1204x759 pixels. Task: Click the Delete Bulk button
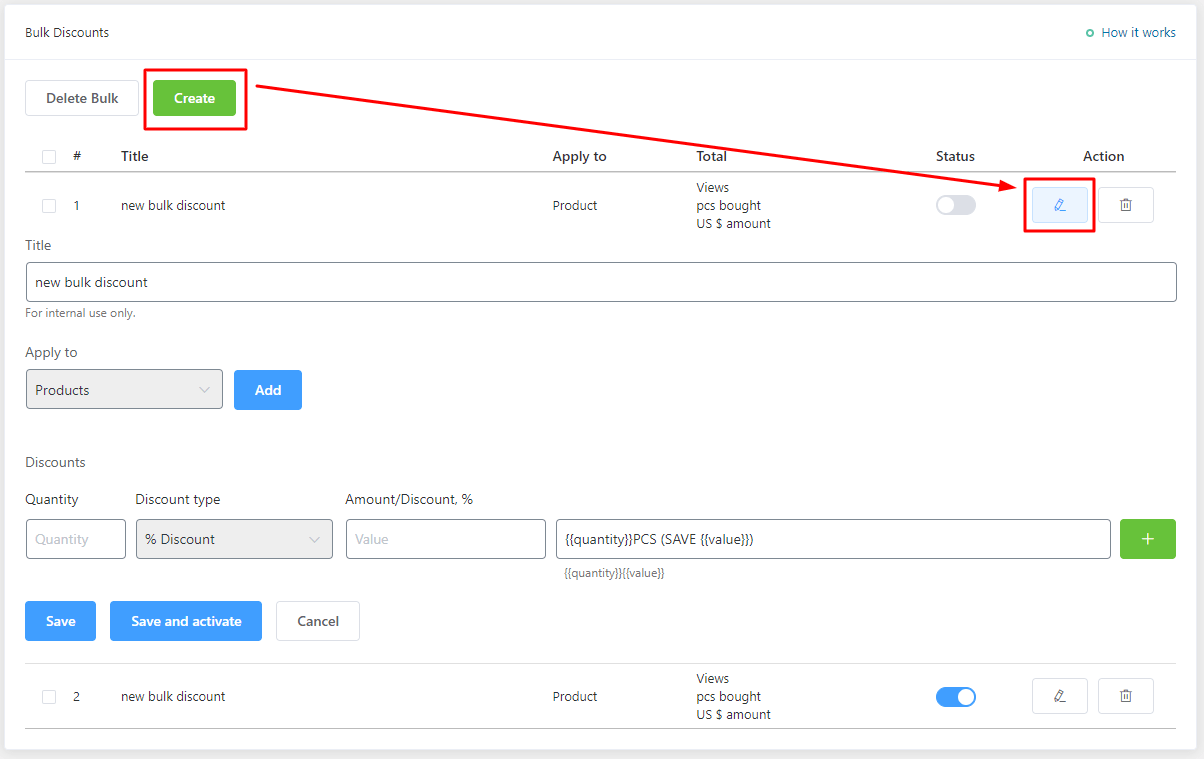[x=82, y=98]
